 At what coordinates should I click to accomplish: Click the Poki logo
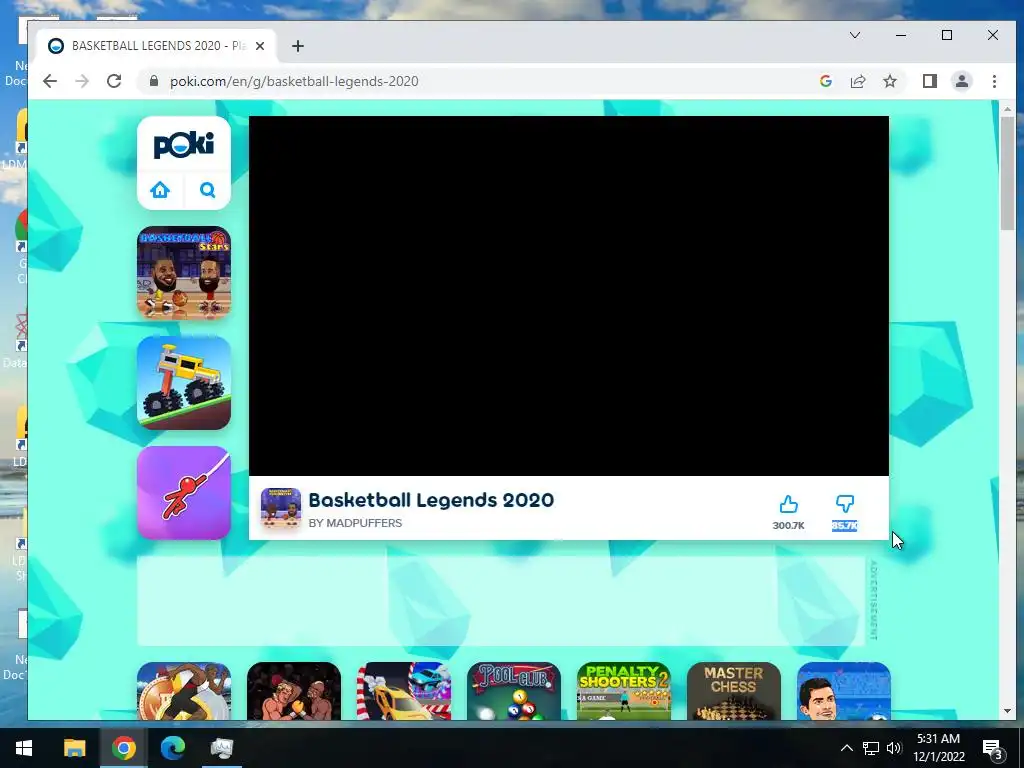click(x=184, y=145)
